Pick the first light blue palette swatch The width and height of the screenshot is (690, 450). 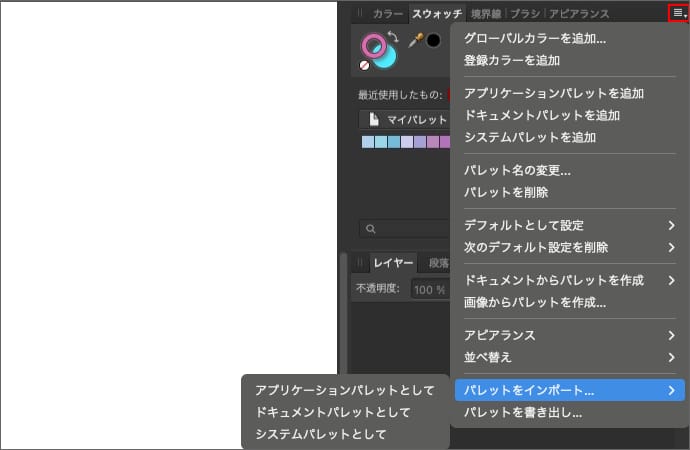[368, 142]
